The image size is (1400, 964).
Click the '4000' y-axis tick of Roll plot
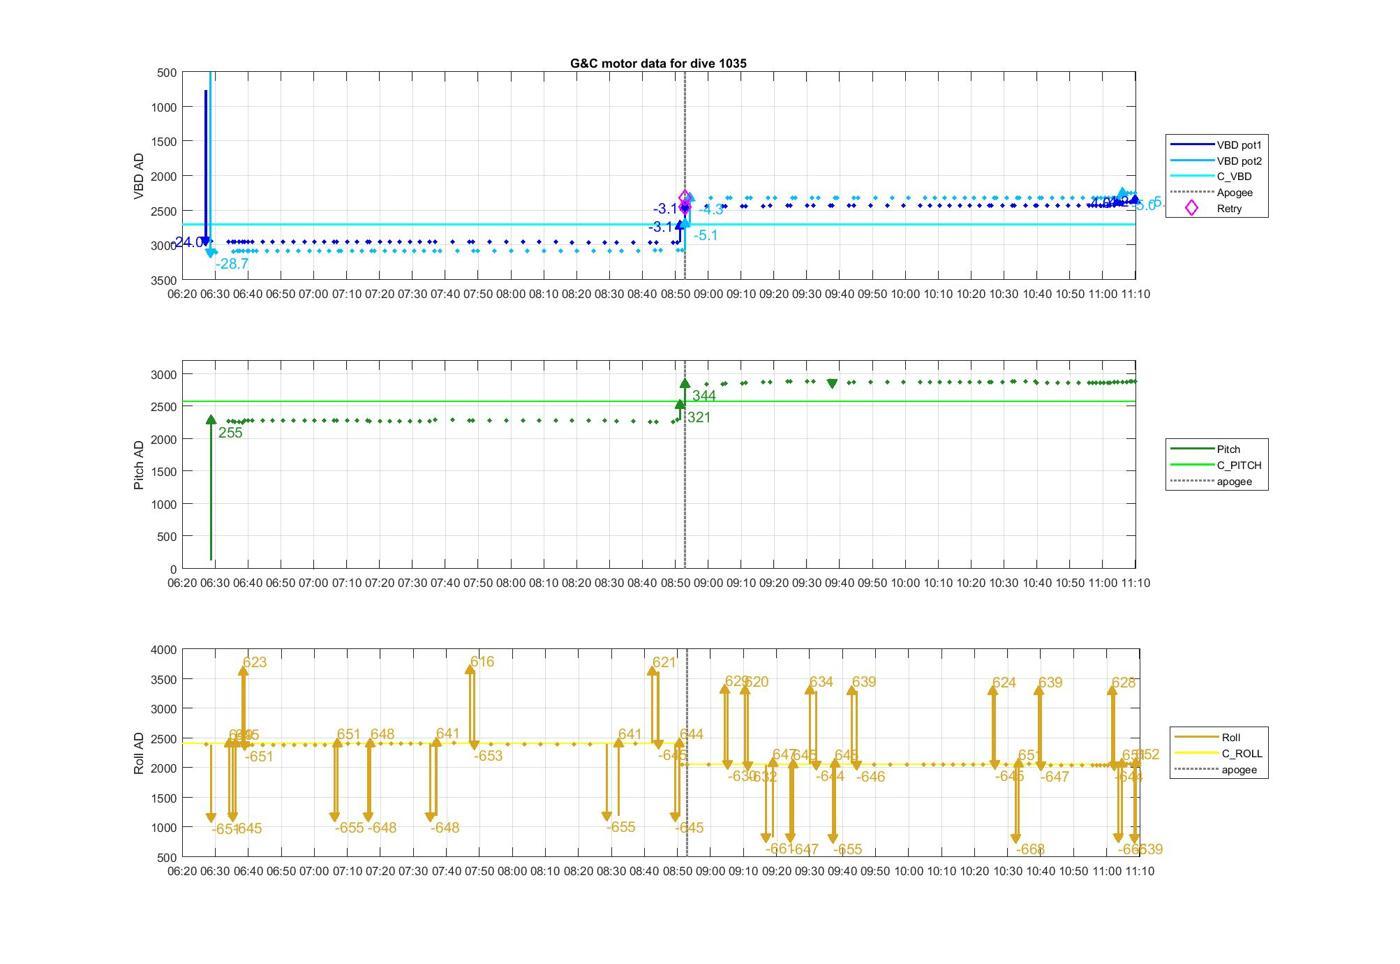click(165, 650)
